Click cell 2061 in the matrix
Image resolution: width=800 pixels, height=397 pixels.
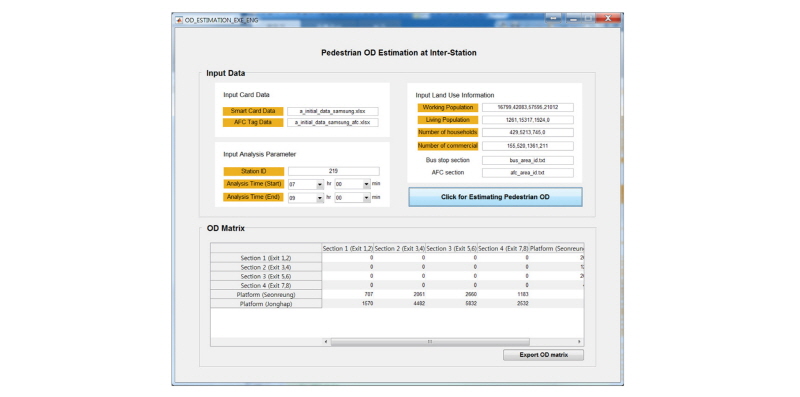click(x=399, y=294)
